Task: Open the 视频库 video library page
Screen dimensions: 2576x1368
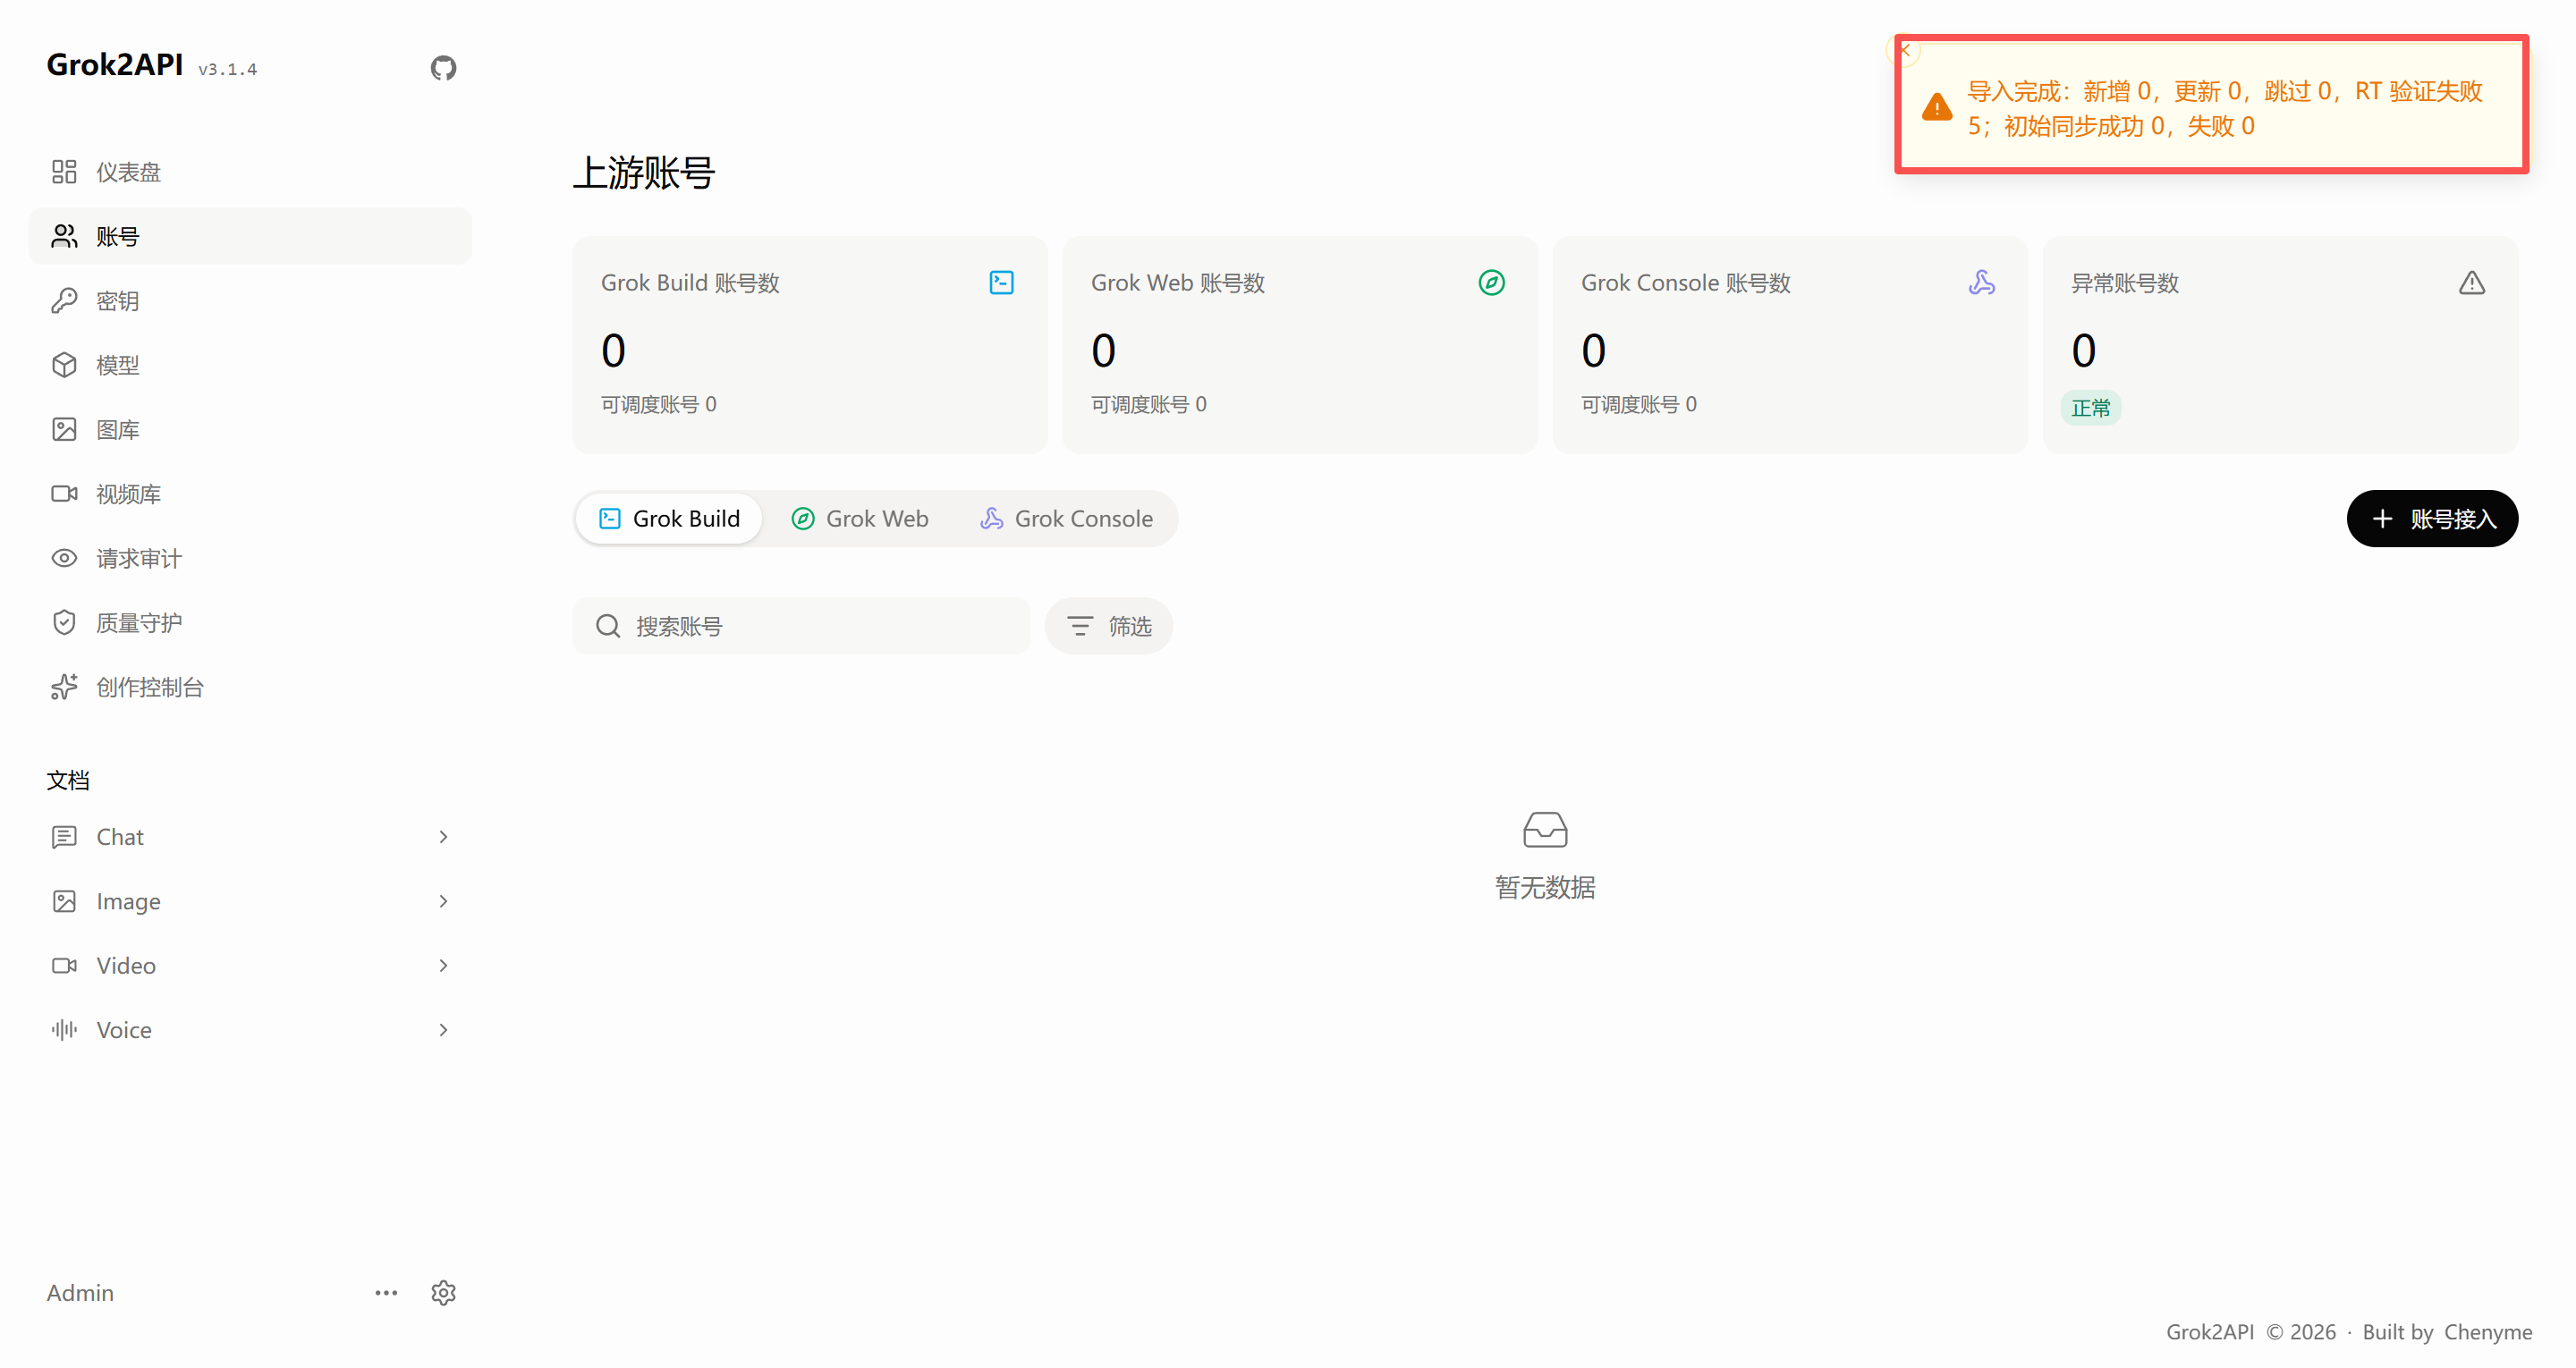Action: 250,494
